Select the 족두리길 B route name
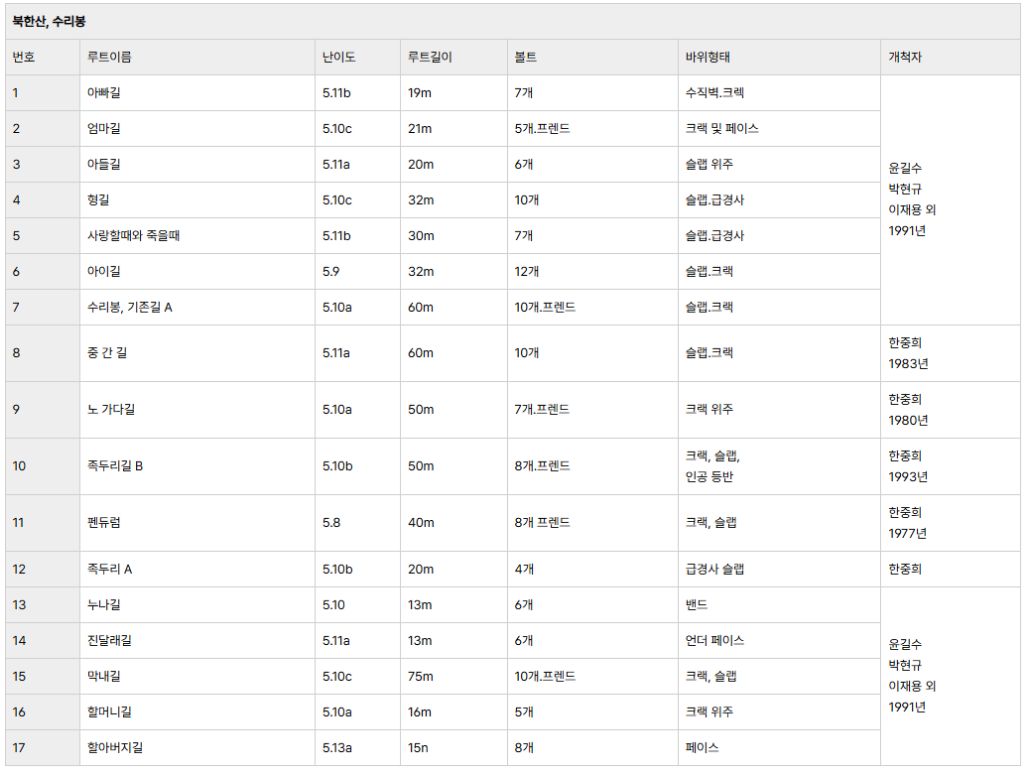 [x=115, y=466]
